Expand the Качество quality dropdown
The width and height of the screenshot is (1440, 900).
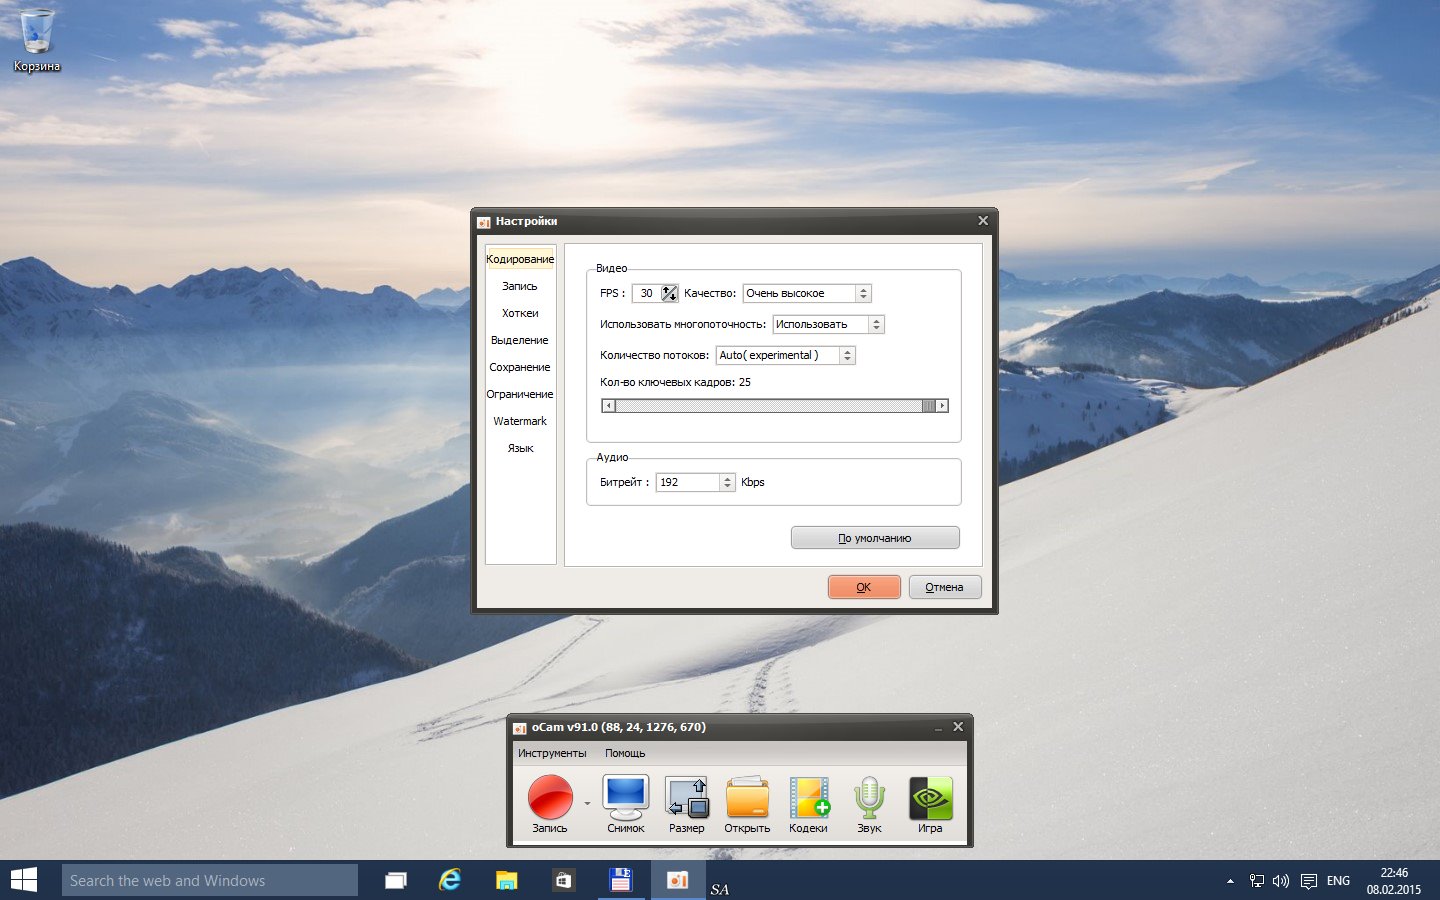[x=864, y=293]
